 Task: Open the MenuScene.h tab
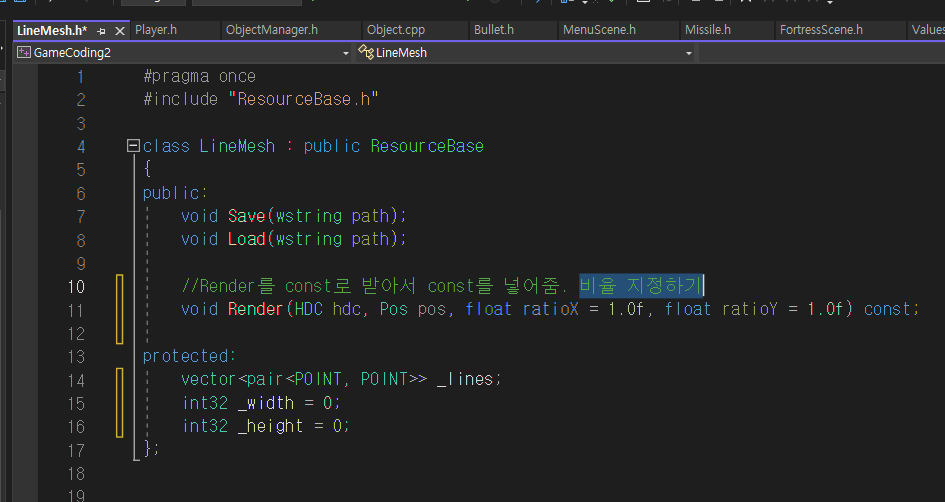[x=599, y=30]
